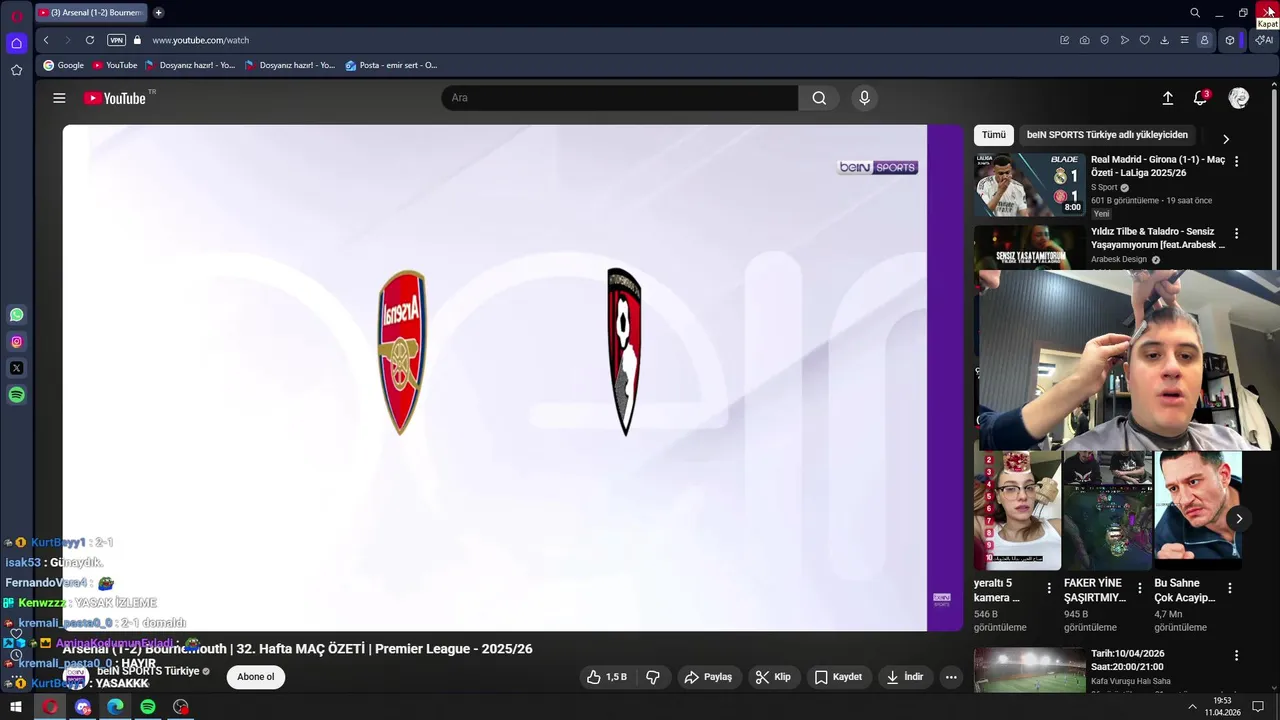The height and width of the screenshot is (720, 1280).
Task: Open options menu for Bu Sahne short
Action: coord(1230,588)
